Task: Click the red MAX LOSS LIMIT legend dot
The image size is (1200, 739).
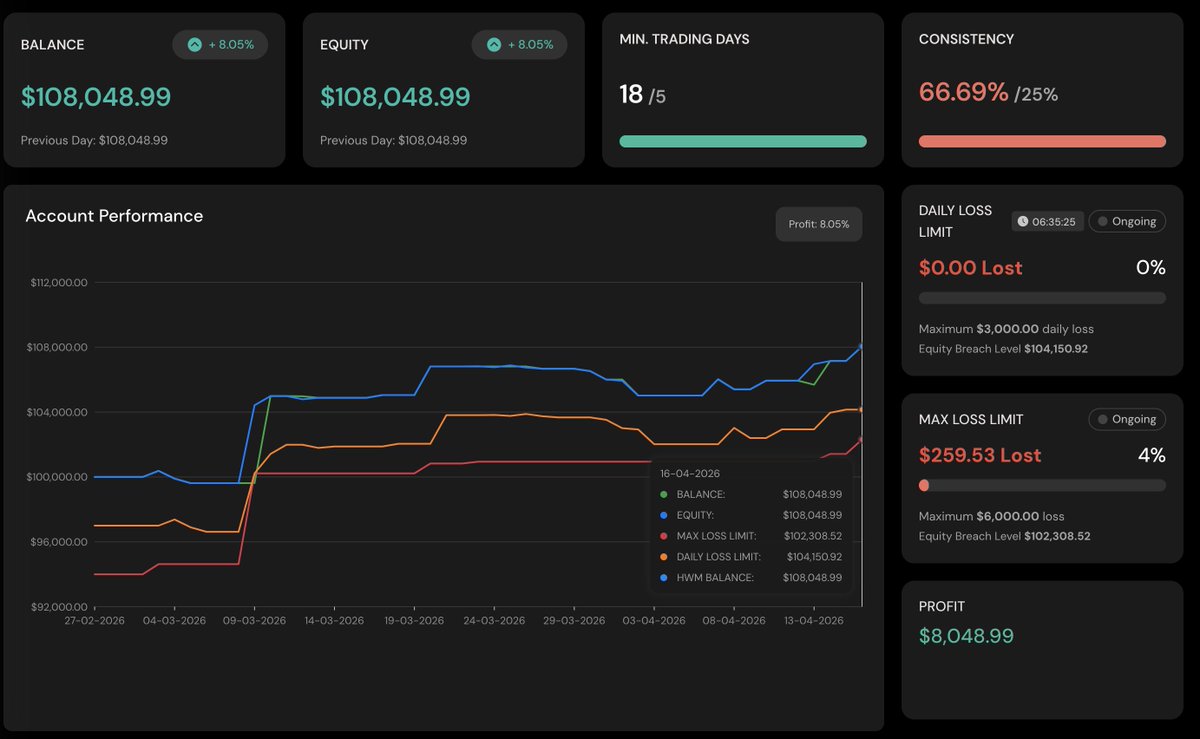Action: 664,536
